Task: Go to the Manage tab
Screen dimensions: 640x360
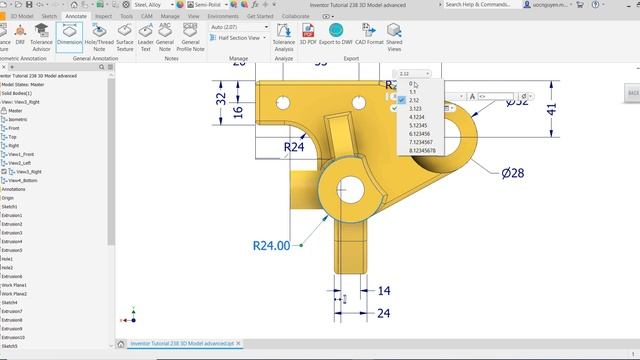Action: point(170,16)
